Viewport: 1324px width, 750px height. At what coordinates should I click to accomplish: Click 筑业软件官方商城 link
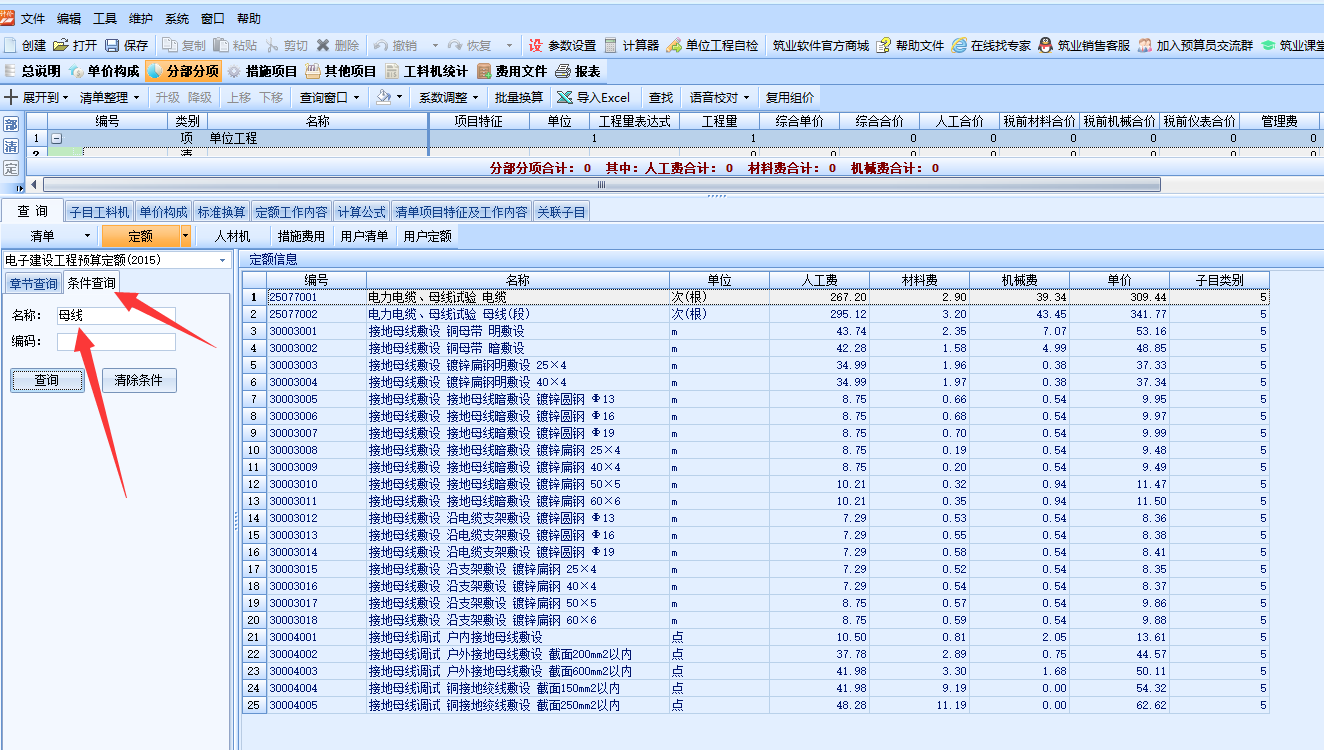(820, 45)
